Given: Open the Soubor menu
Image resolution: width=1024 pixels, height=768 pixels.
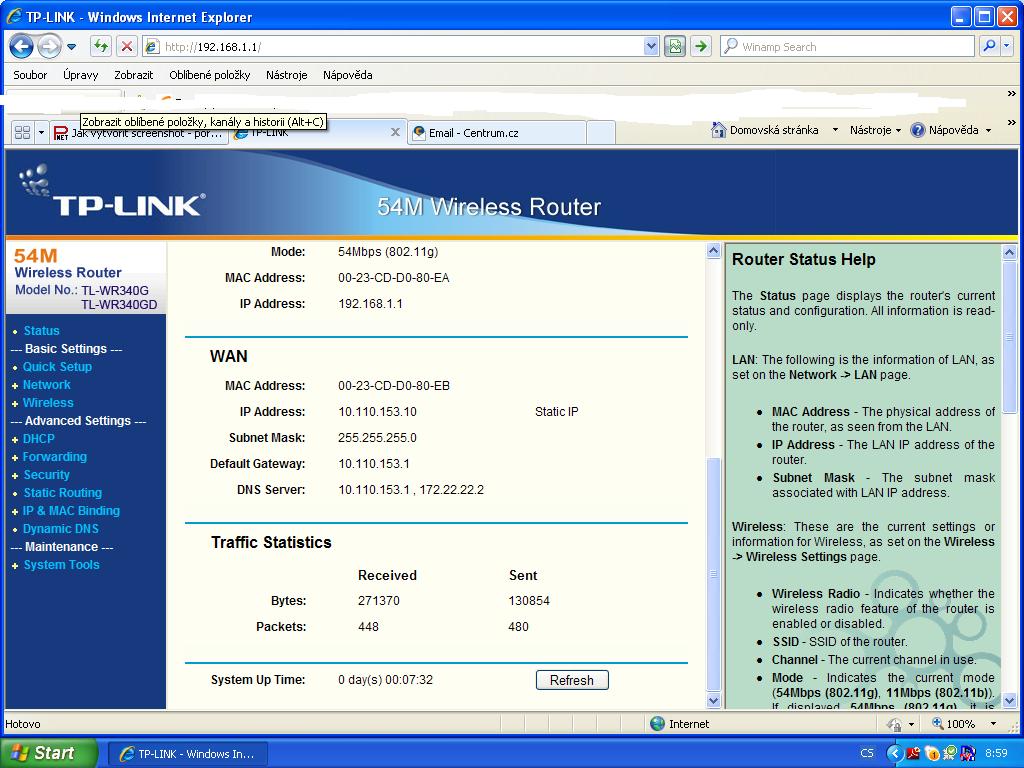Looking at the screenshot, I should pos(30,74).
